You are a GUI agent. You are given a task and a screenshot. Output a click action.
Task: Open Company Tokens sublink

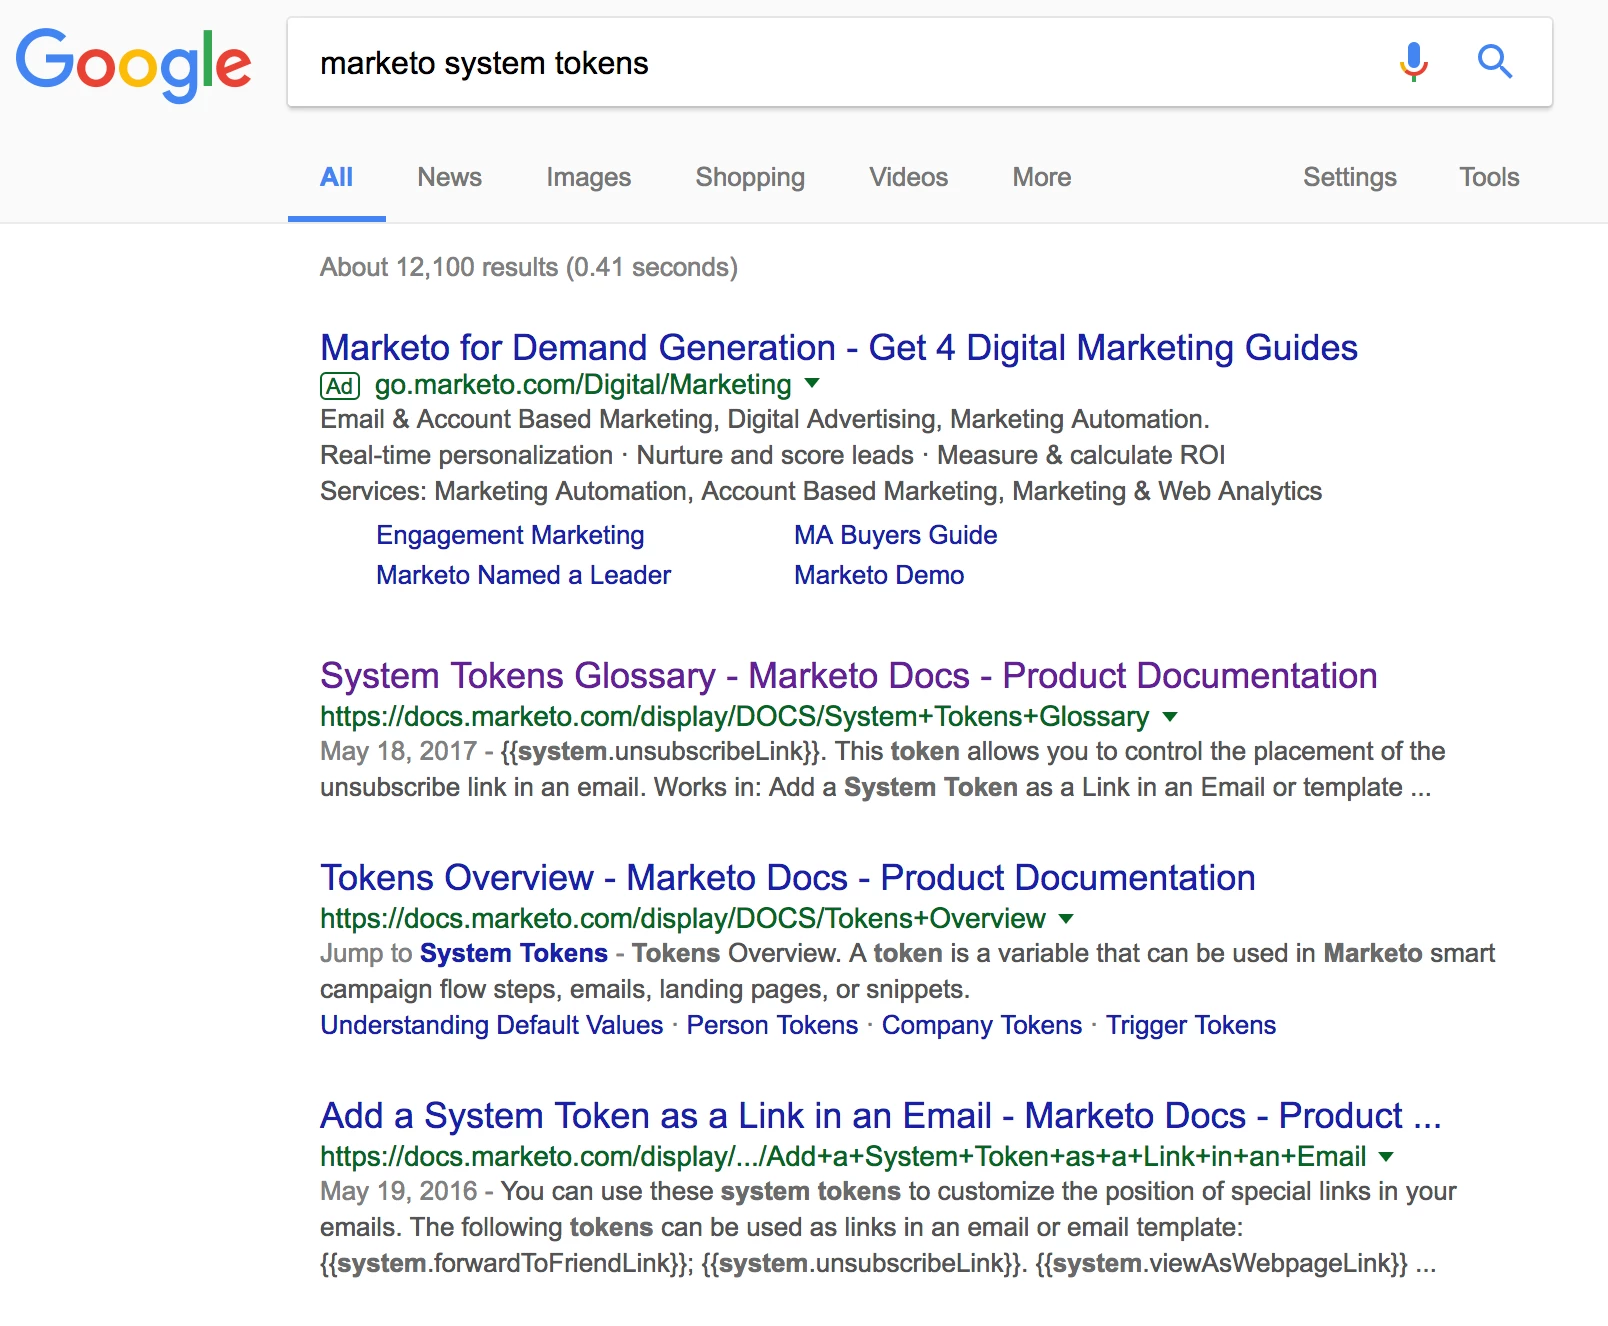(981, 1025)
